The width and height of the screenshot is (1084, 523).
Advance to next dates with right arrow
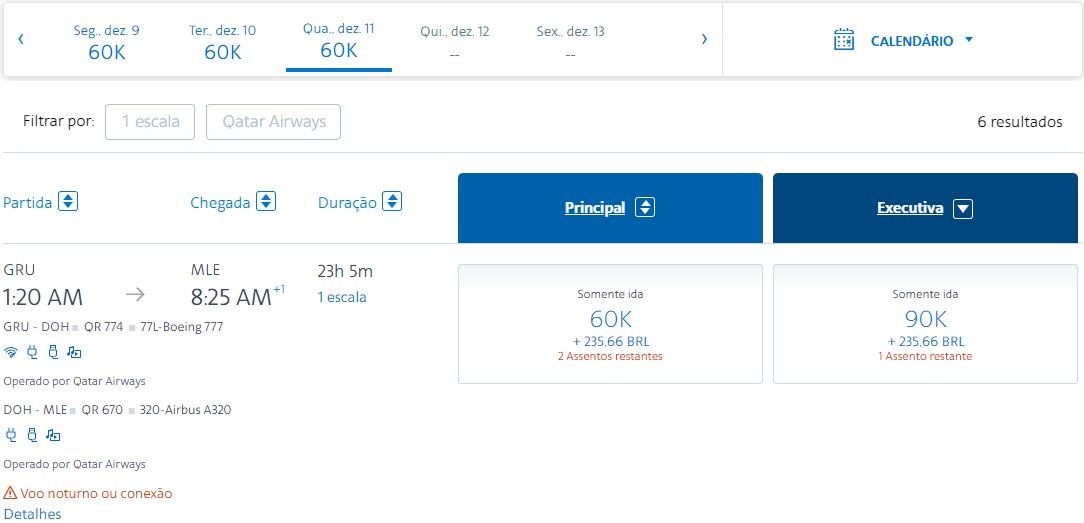(704, 40)
